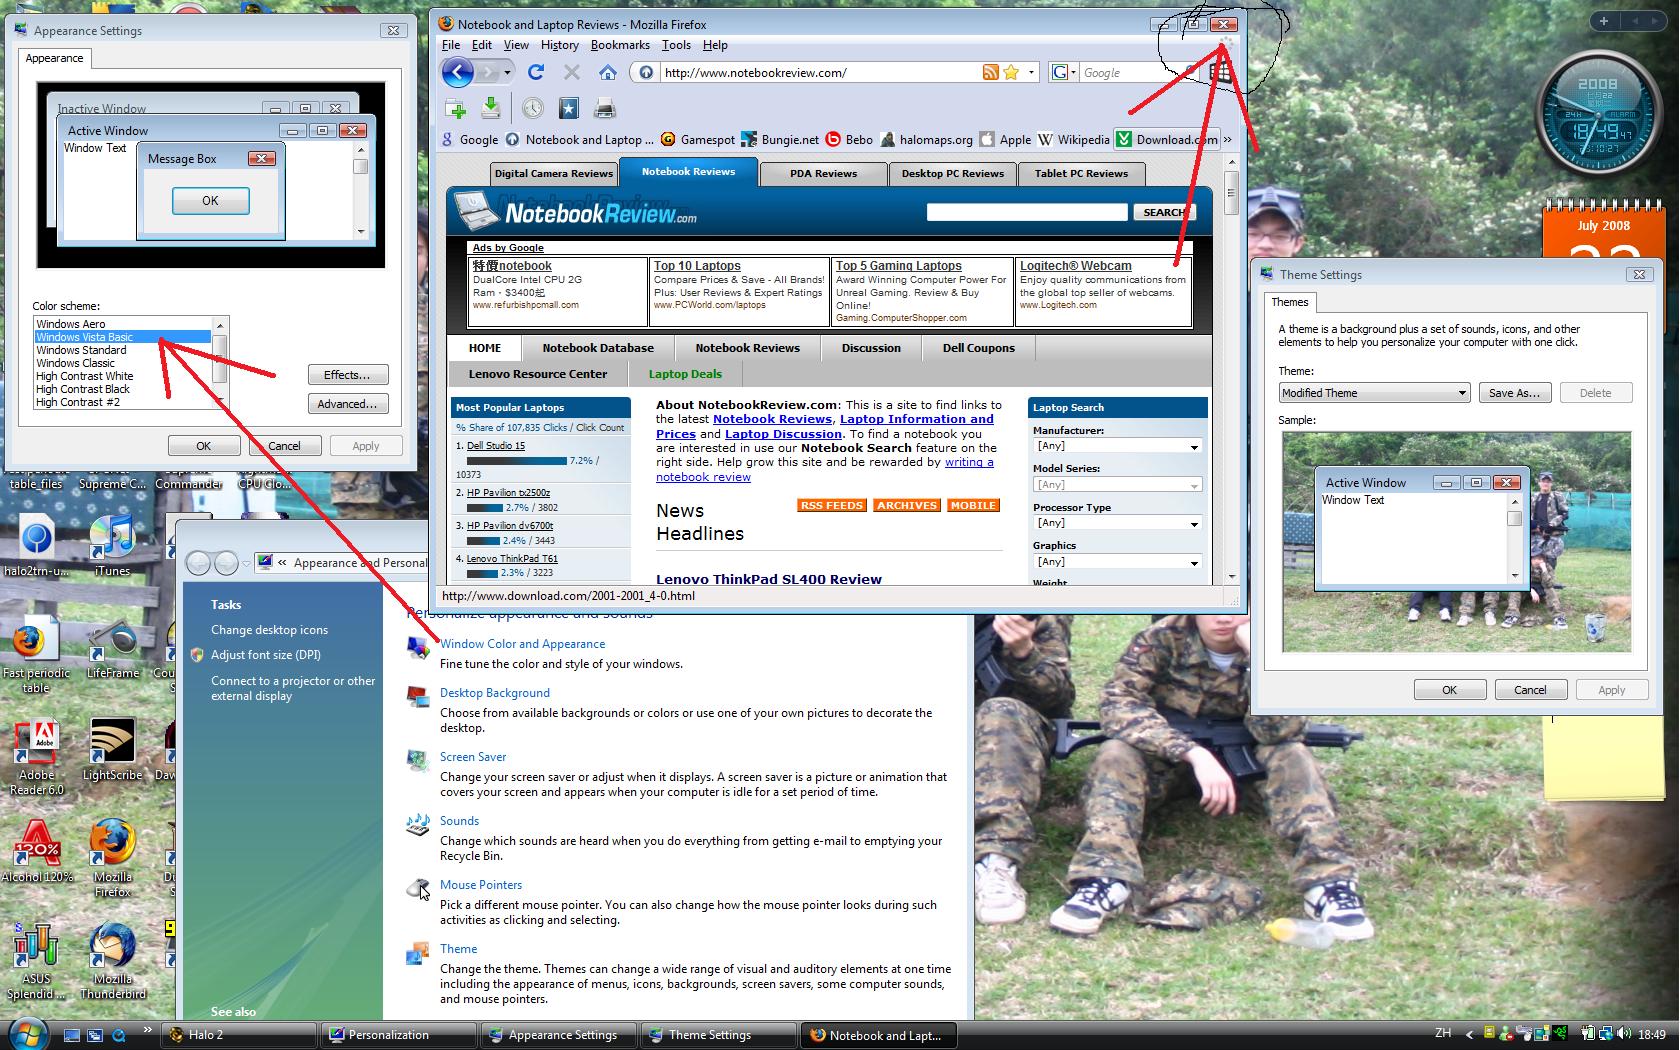The height and width of the screenshot is (1050, 1680).
Task: Click Change desktop icons in the Tasks pane
Action: [269, 630]
